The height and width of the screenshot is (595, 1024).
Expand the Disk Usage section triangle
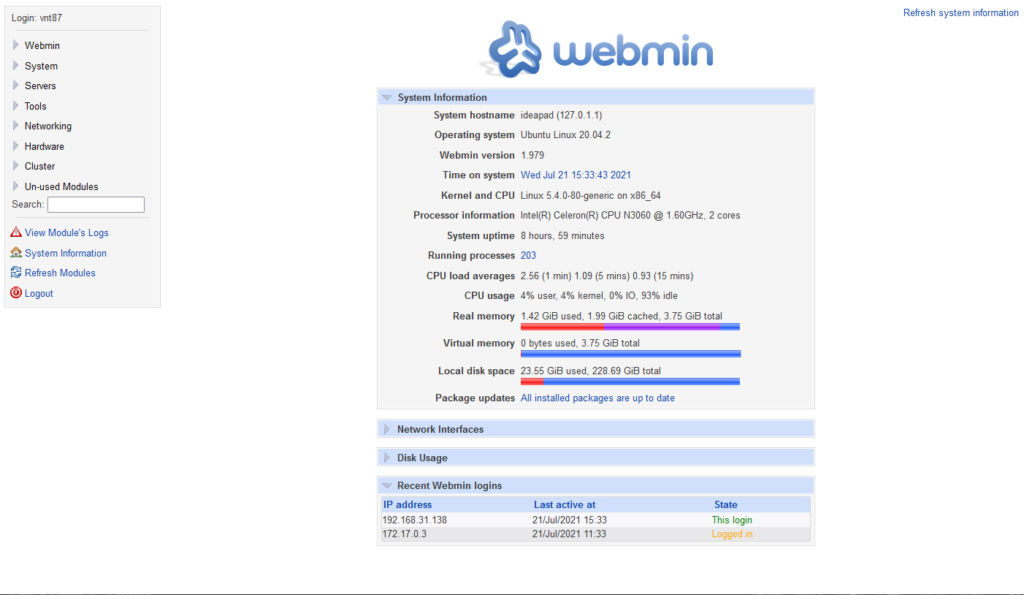387,458
